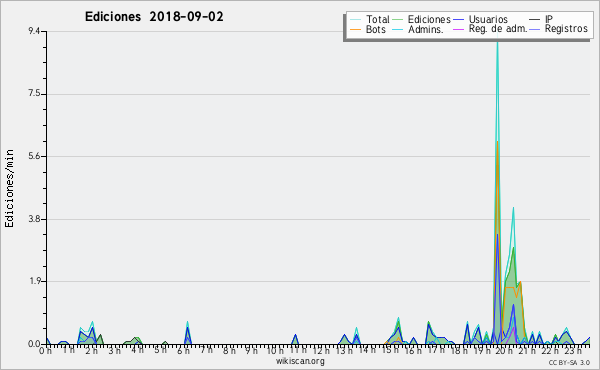Click the '12 h' x-axis label

coord(321,350)
